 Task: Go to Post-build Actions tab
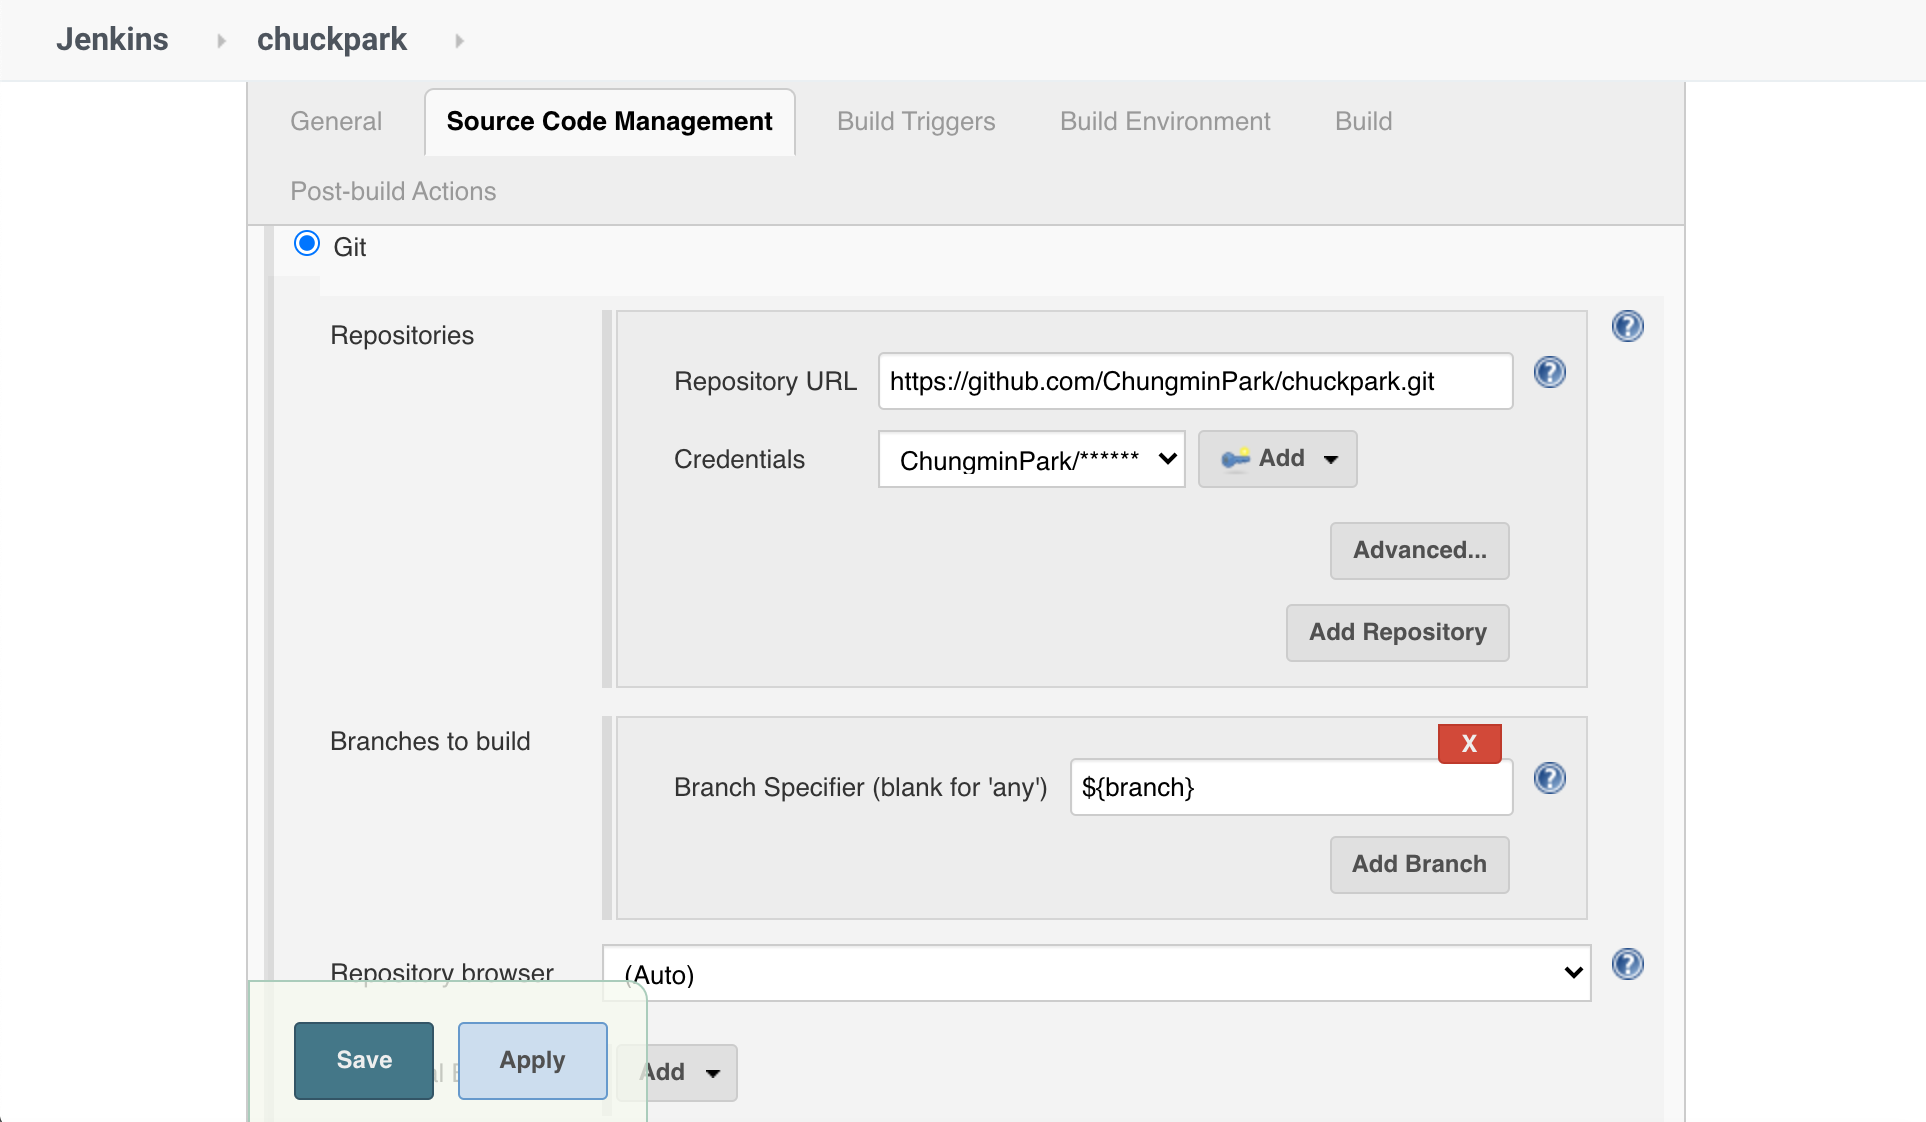click(x=393, y=192)
